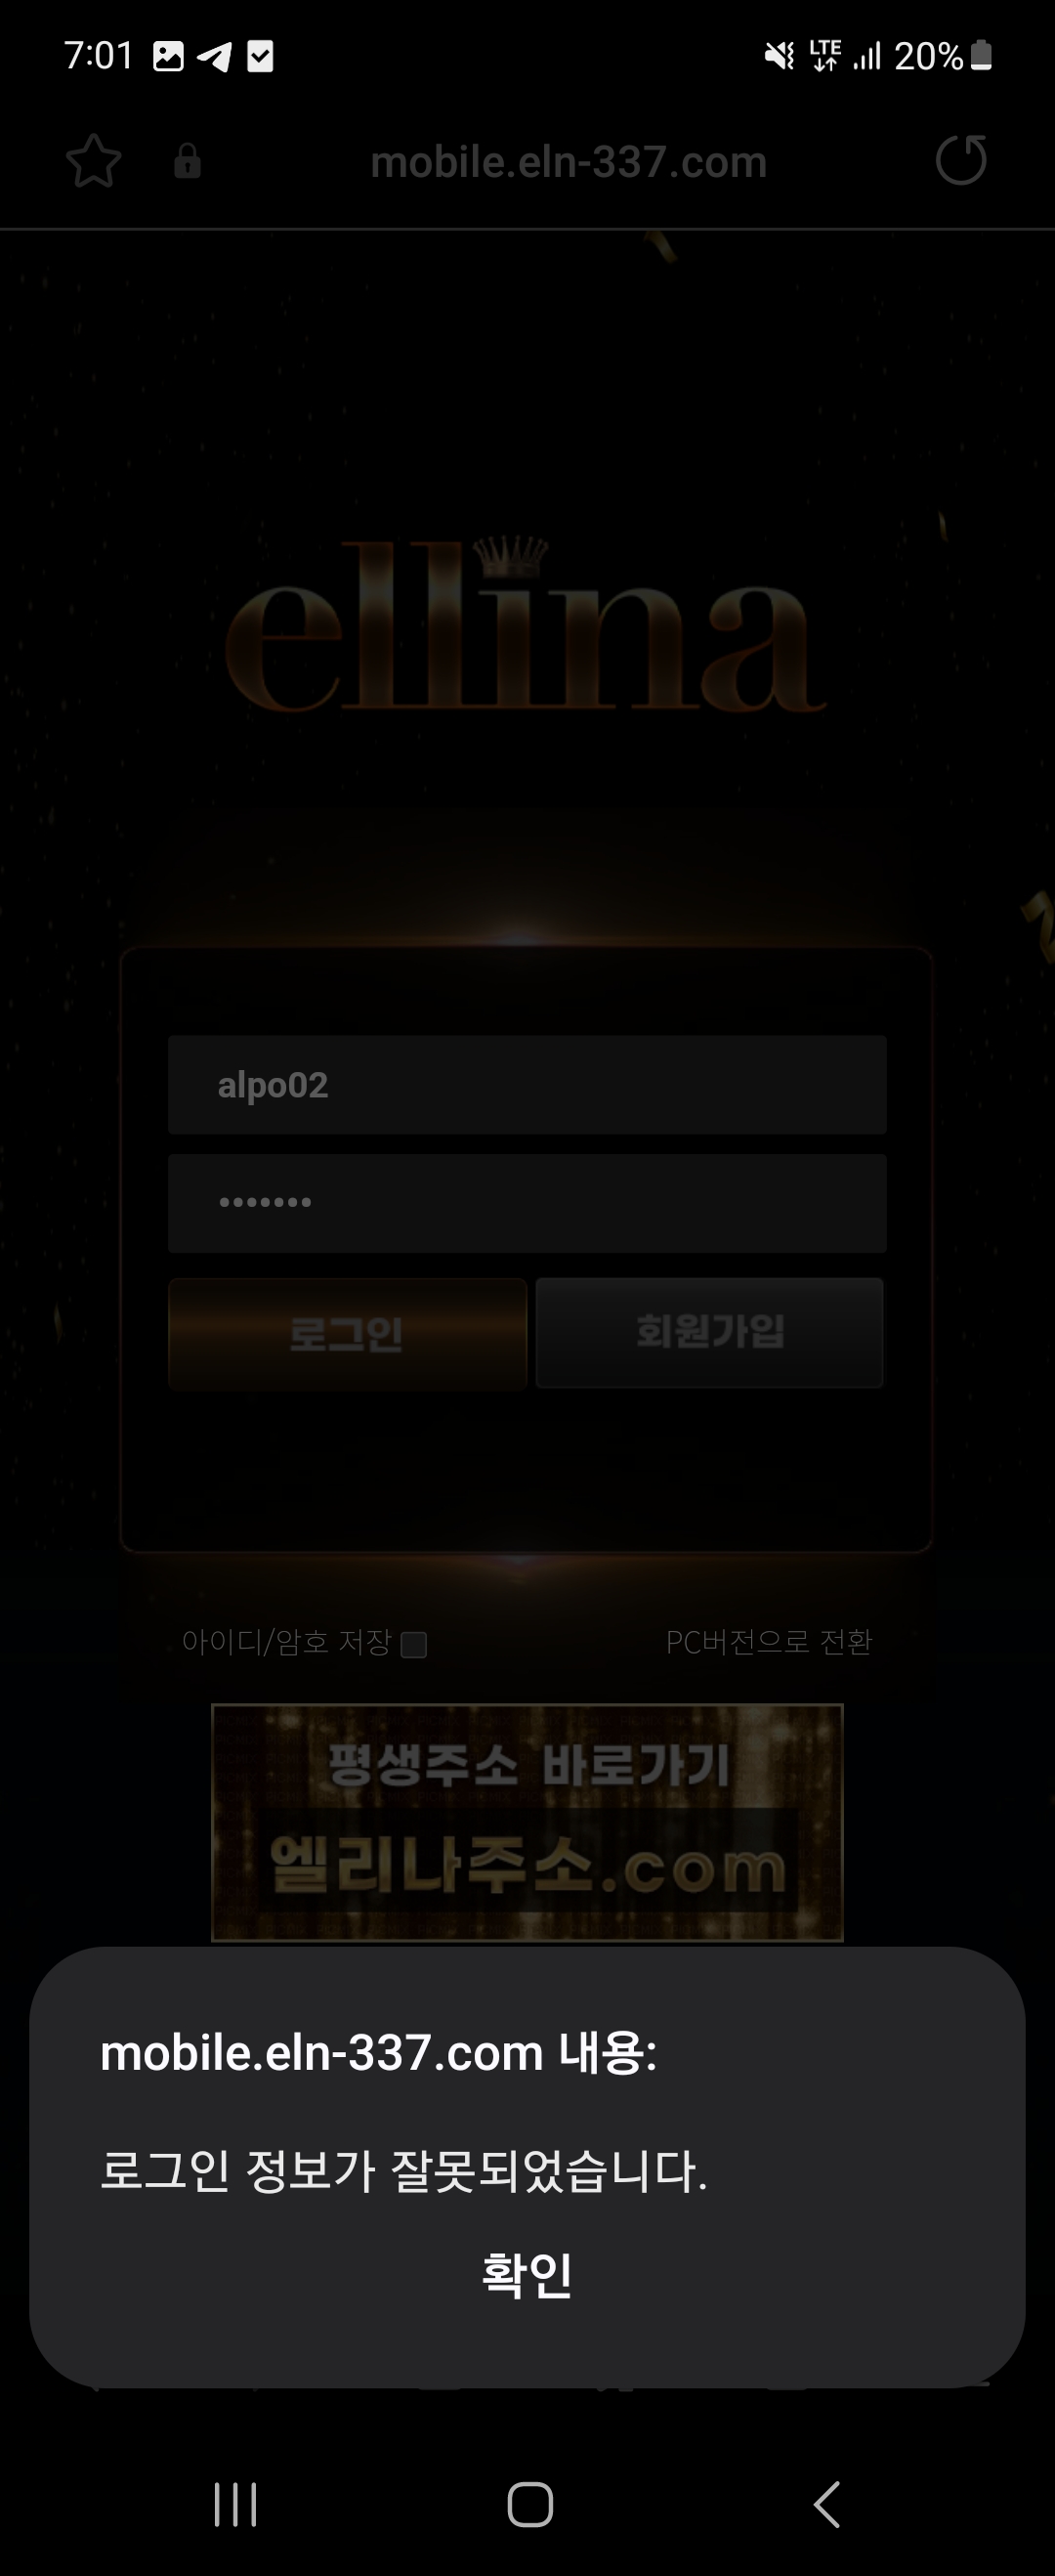Viewport: 1055px width, 2576px height.
Task: Tap the home navigation button
Action: (x=530, y=2504)
